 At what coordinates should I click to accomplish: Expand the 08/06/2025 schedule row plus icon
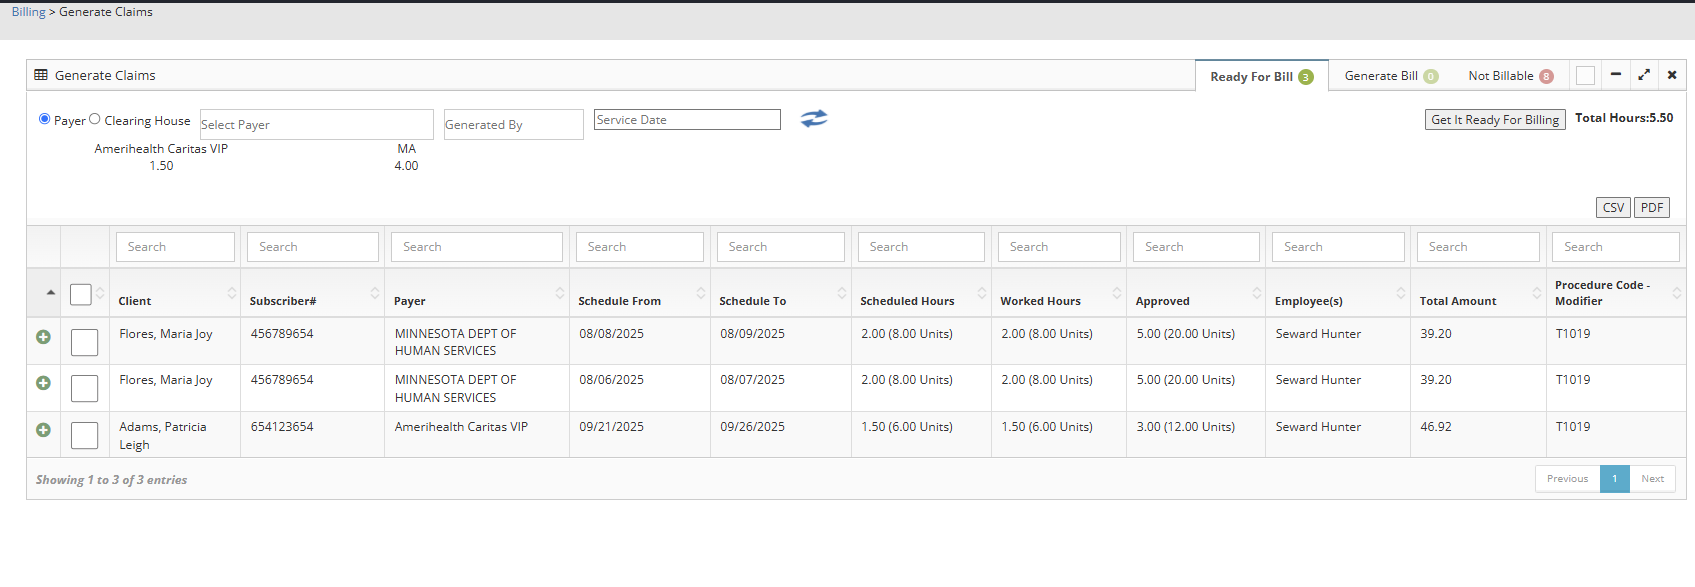[43, 383]
